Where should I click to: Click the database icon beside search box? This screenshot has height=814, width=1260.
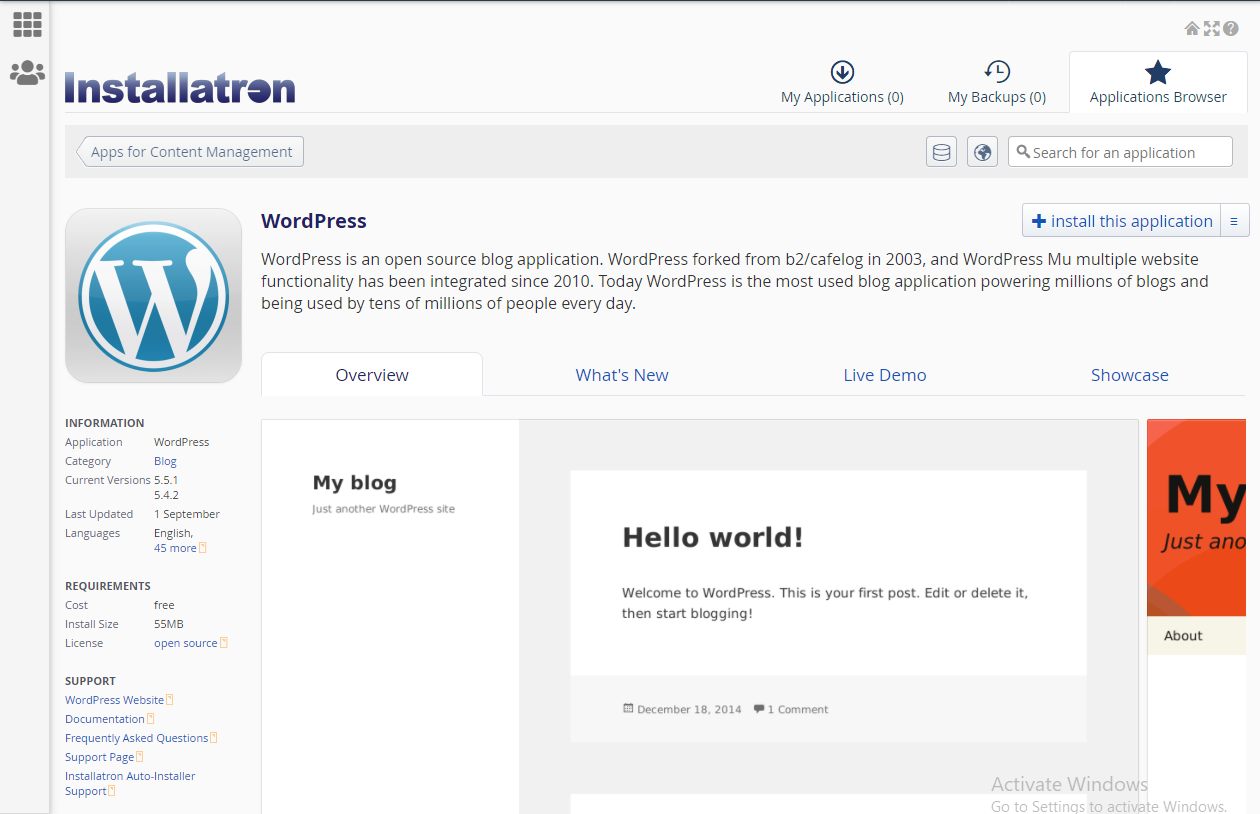pyautogui.click(x=941, y=152)
